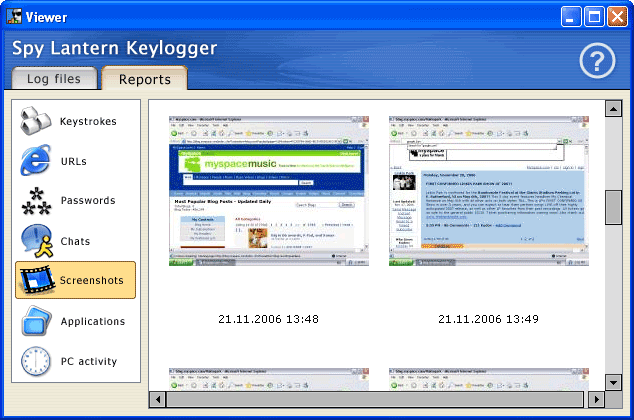Open the URLs report label
634x420 pixels.
[74, 161]
